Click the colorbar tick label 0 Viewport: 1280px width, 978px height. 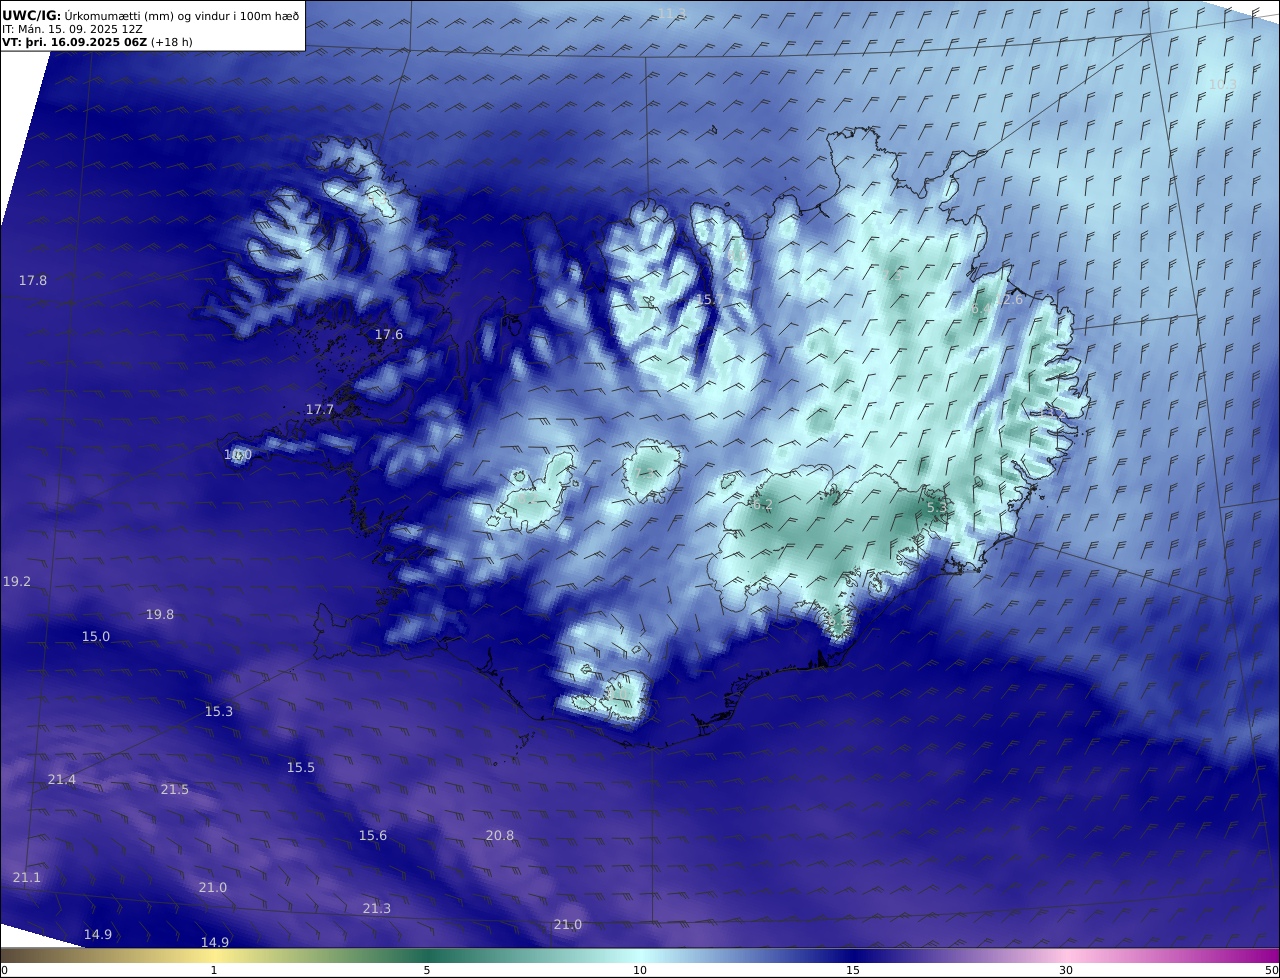click(4, 970)
